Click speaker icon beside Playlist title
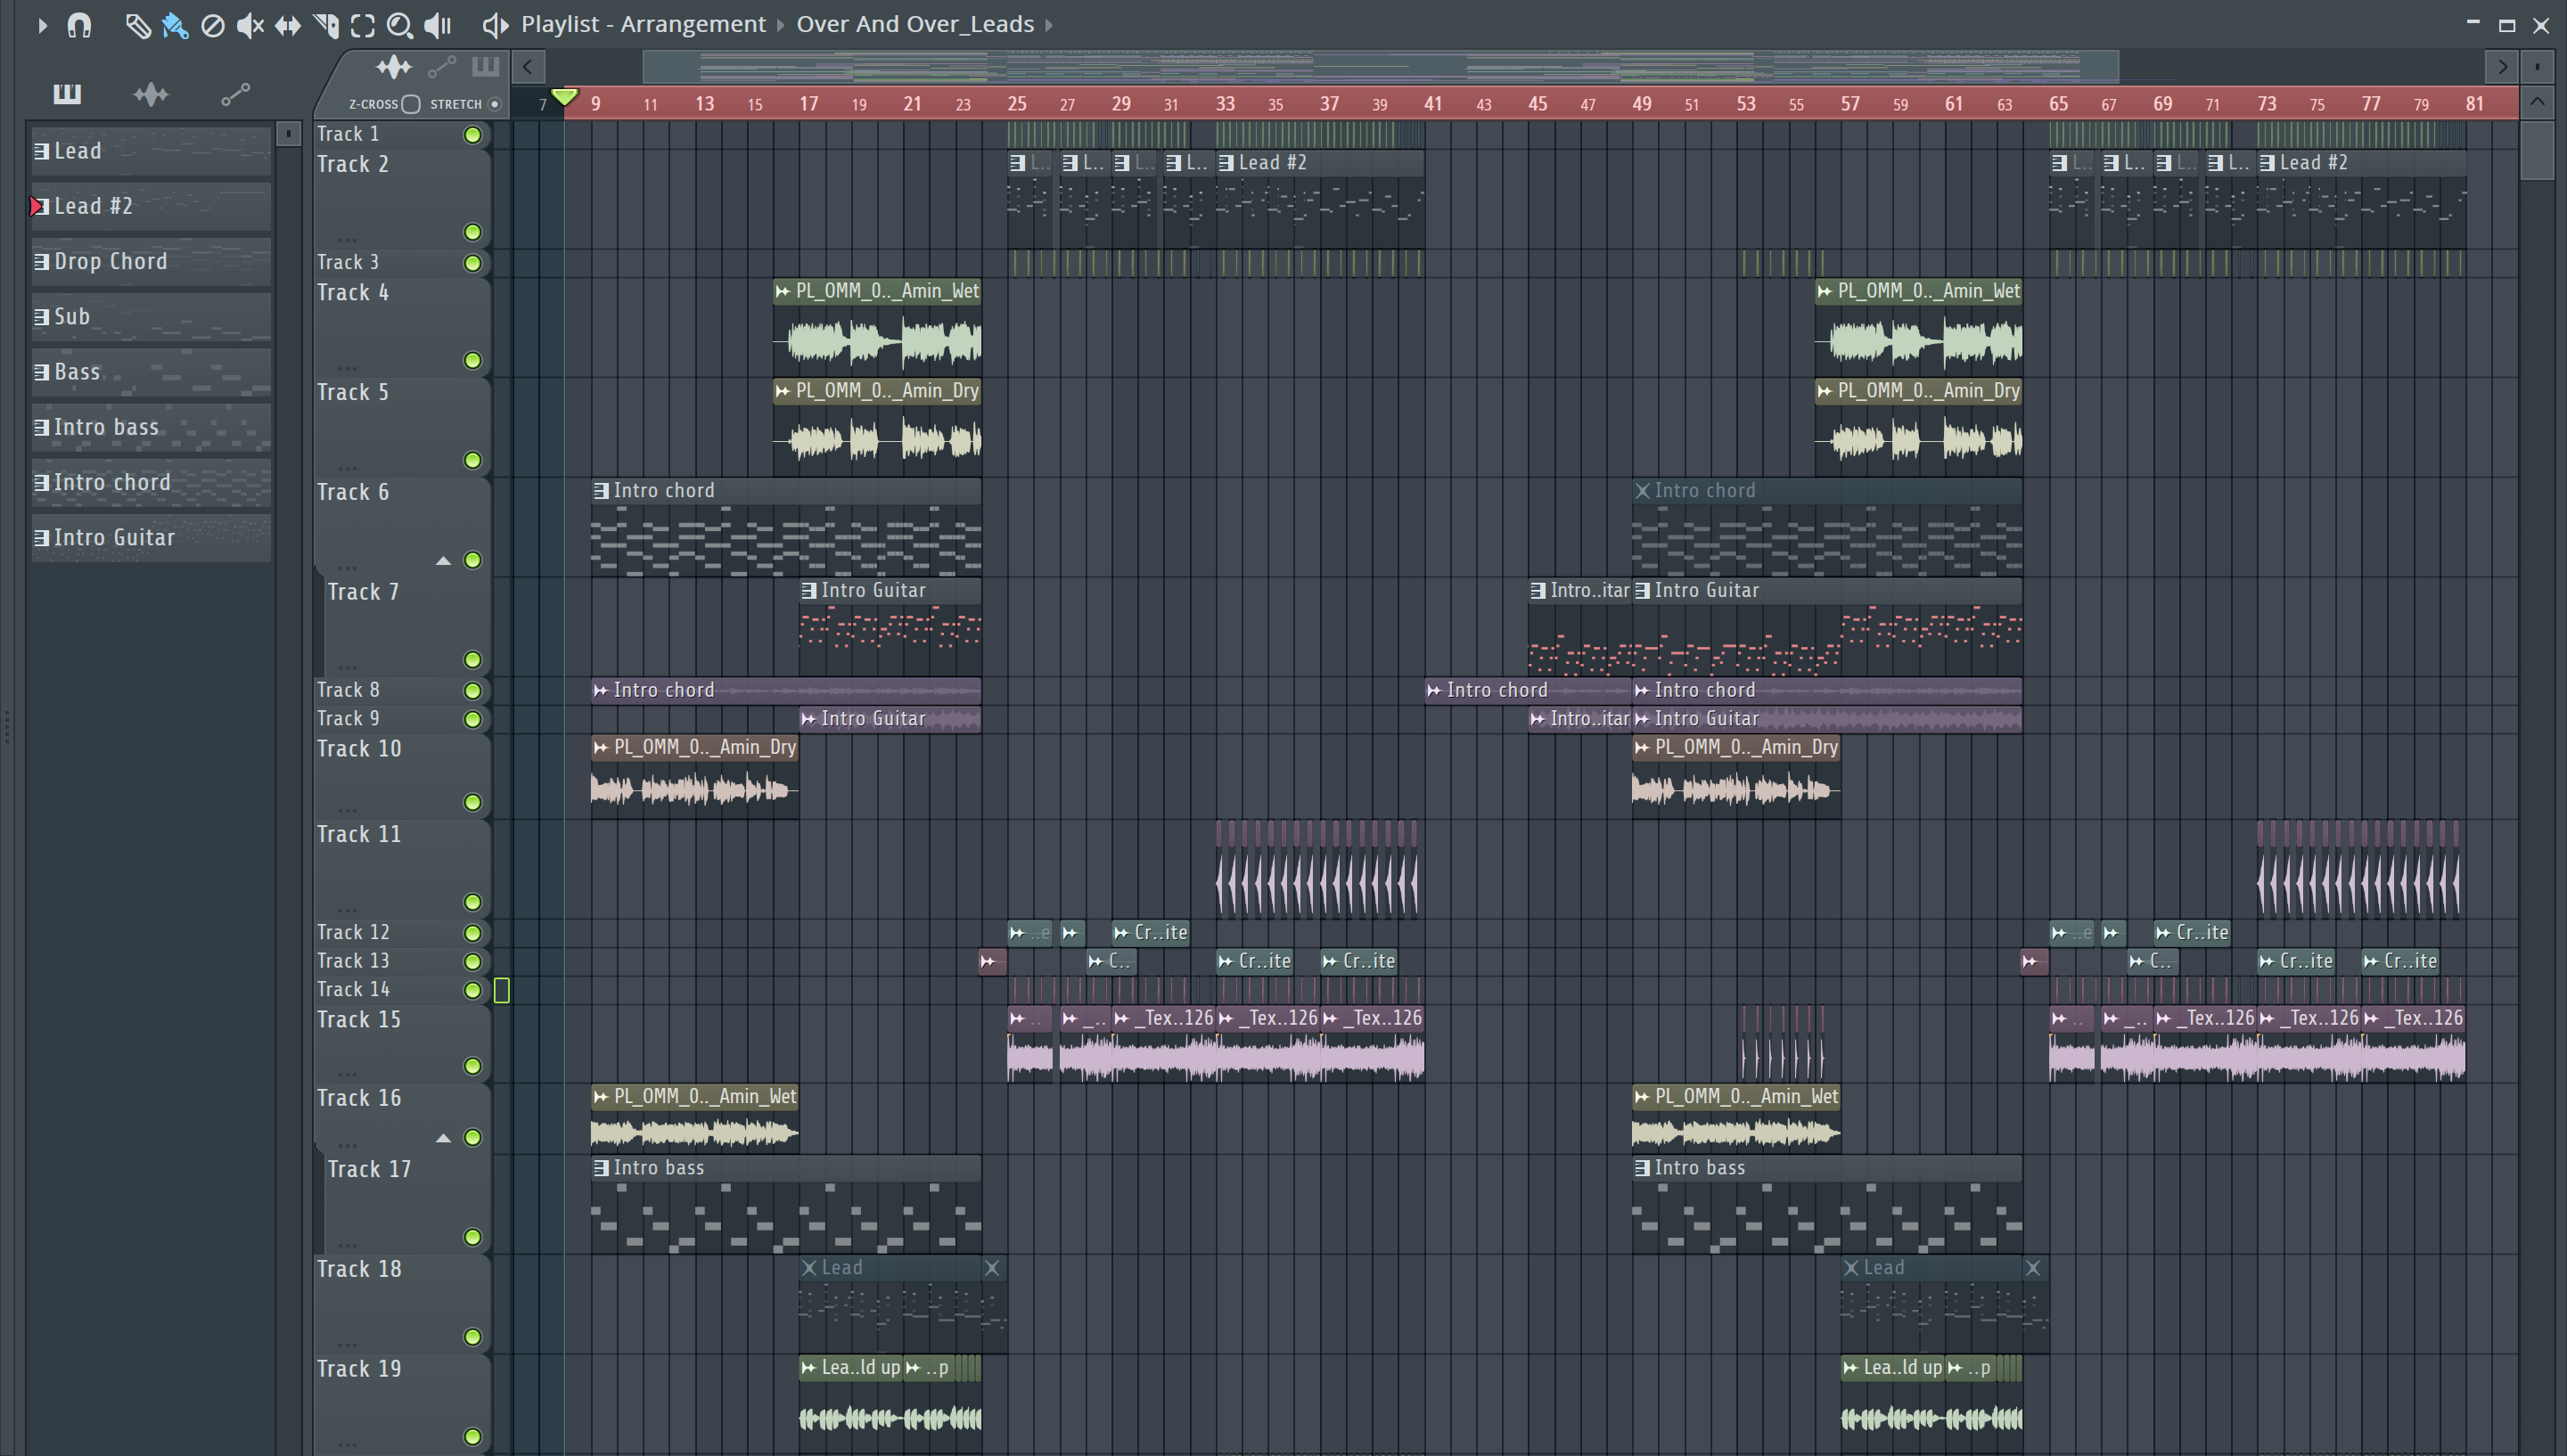Viewport: 2567px width, 1456px height. (x=495, y=25)
